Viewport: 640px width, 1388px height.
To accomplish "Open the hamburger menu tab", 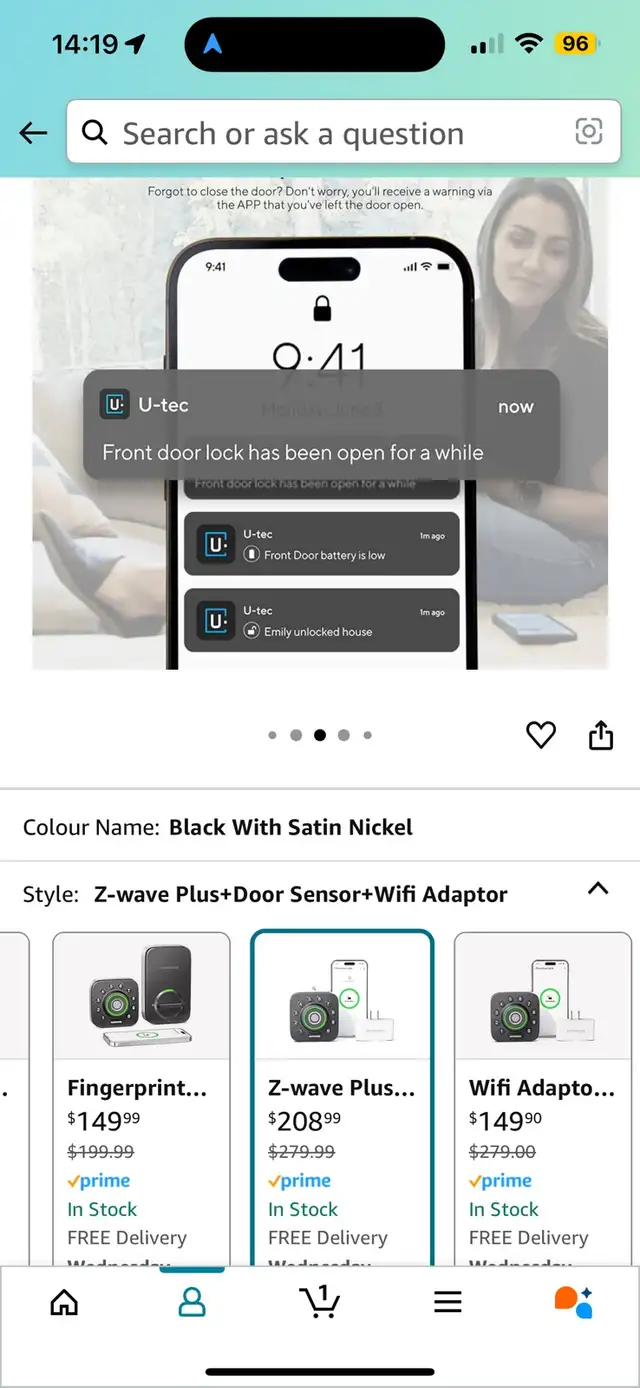I will point(448,1301).
